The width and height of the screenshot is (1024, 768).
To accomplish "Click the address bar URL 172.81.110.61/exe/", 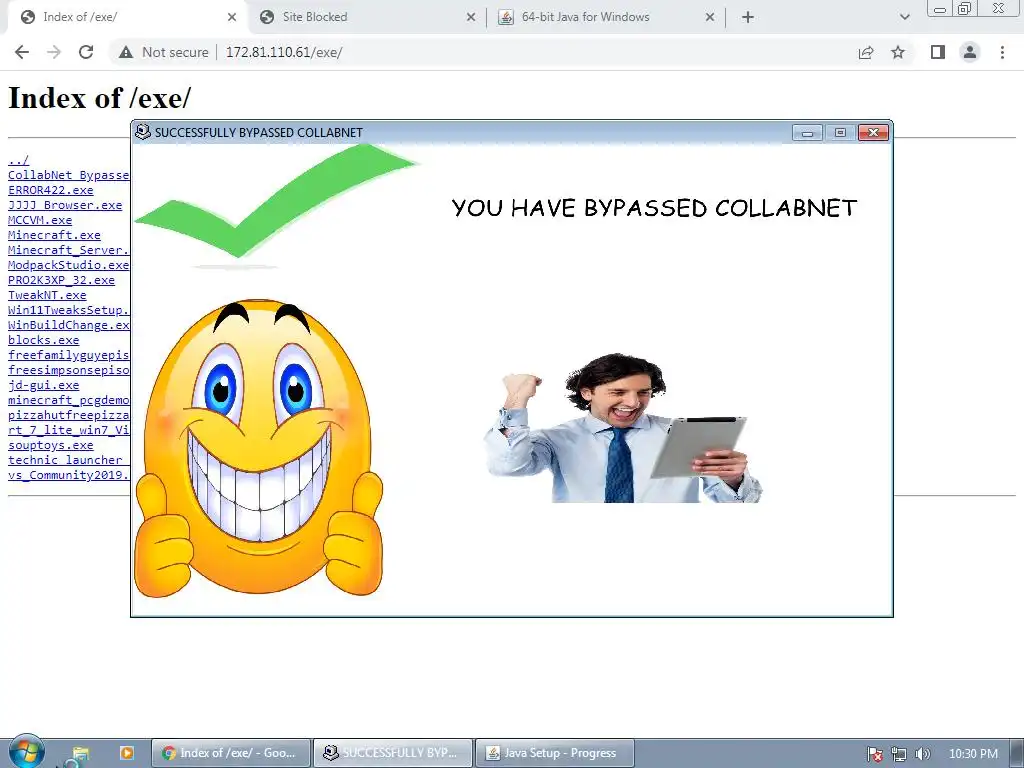I will (284, 52).
